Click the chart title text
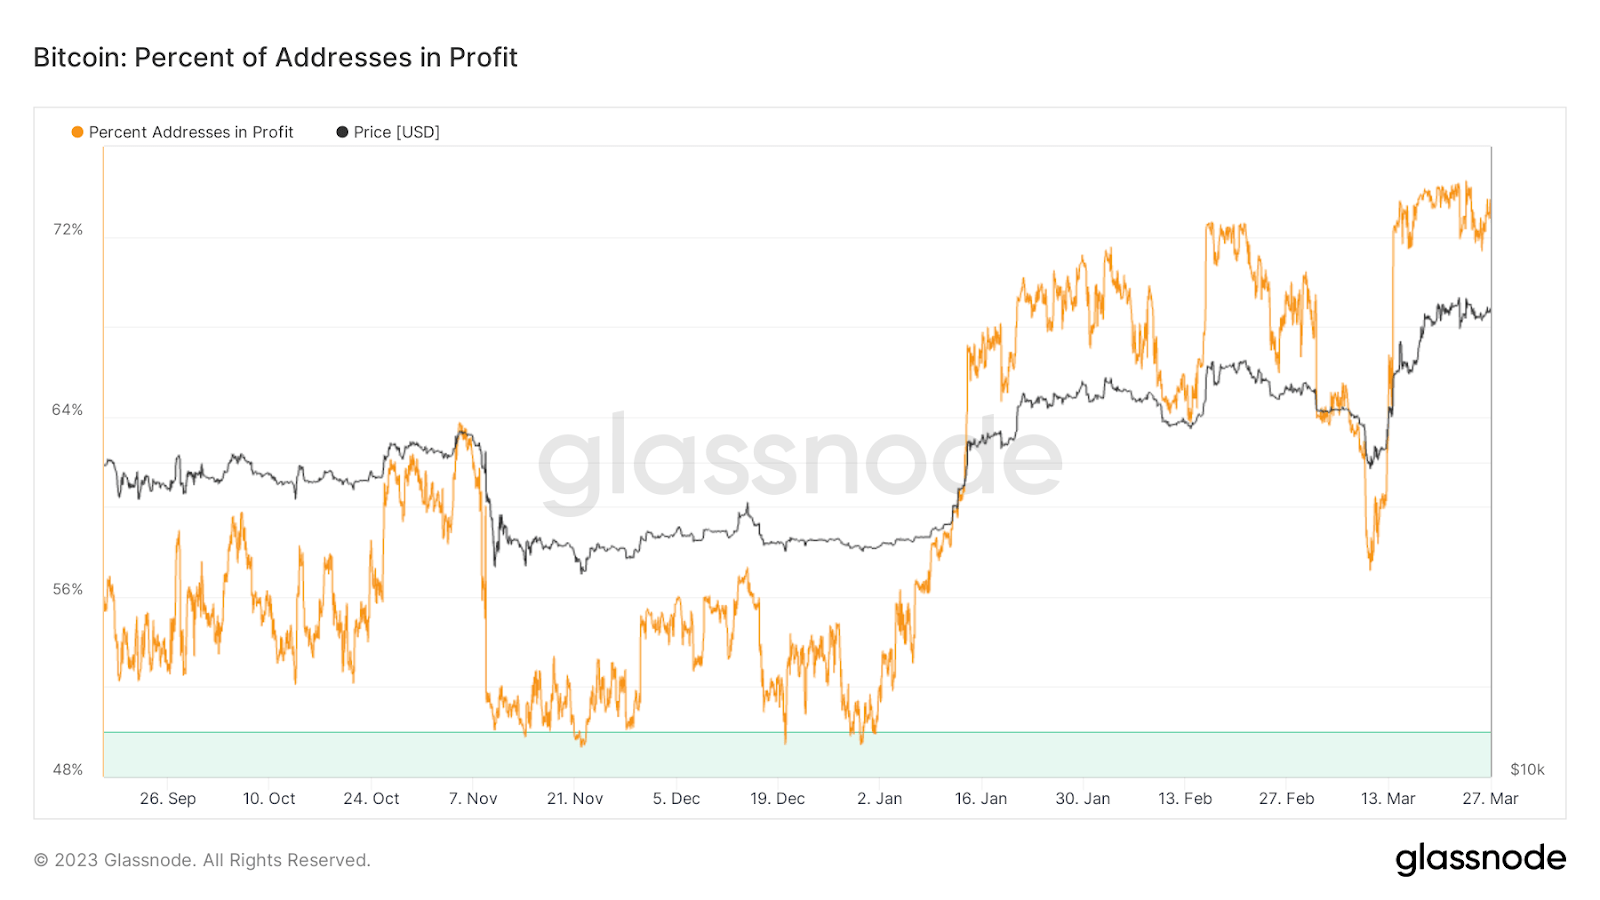Viewport: 1600px width, 900px height. [x=275, y=58]
